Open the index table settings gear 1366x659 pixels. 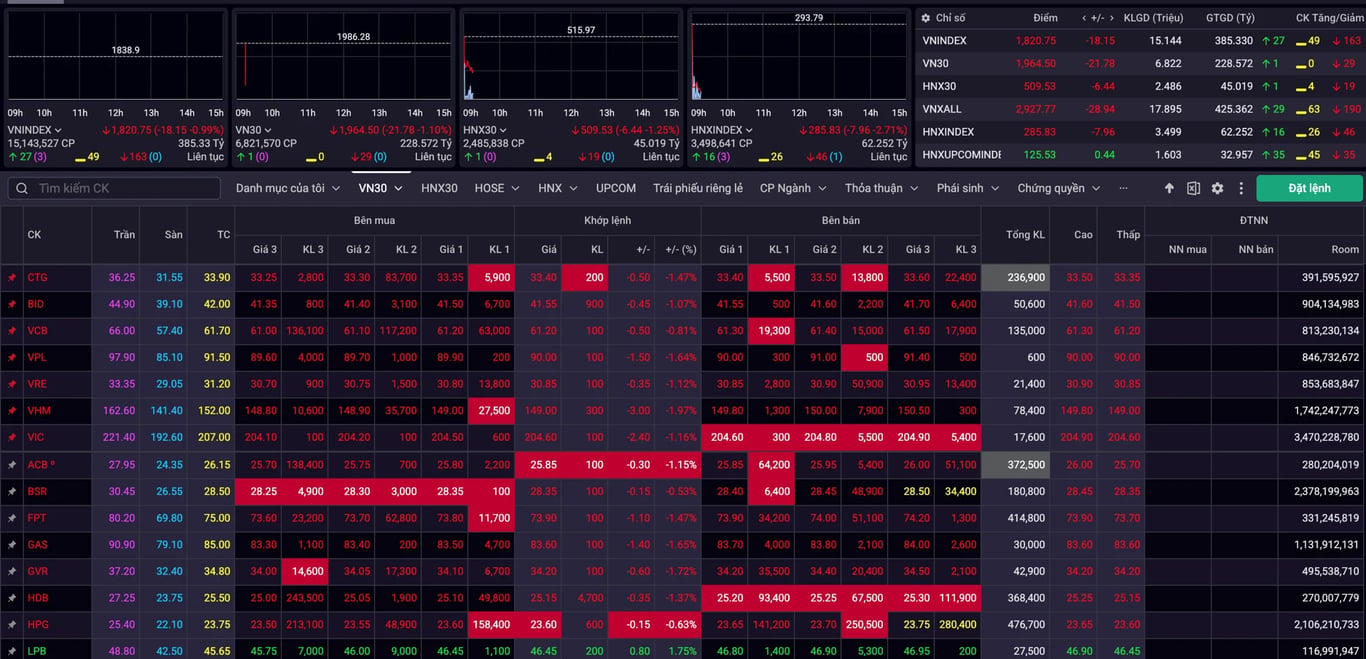(x=926, y=18)
